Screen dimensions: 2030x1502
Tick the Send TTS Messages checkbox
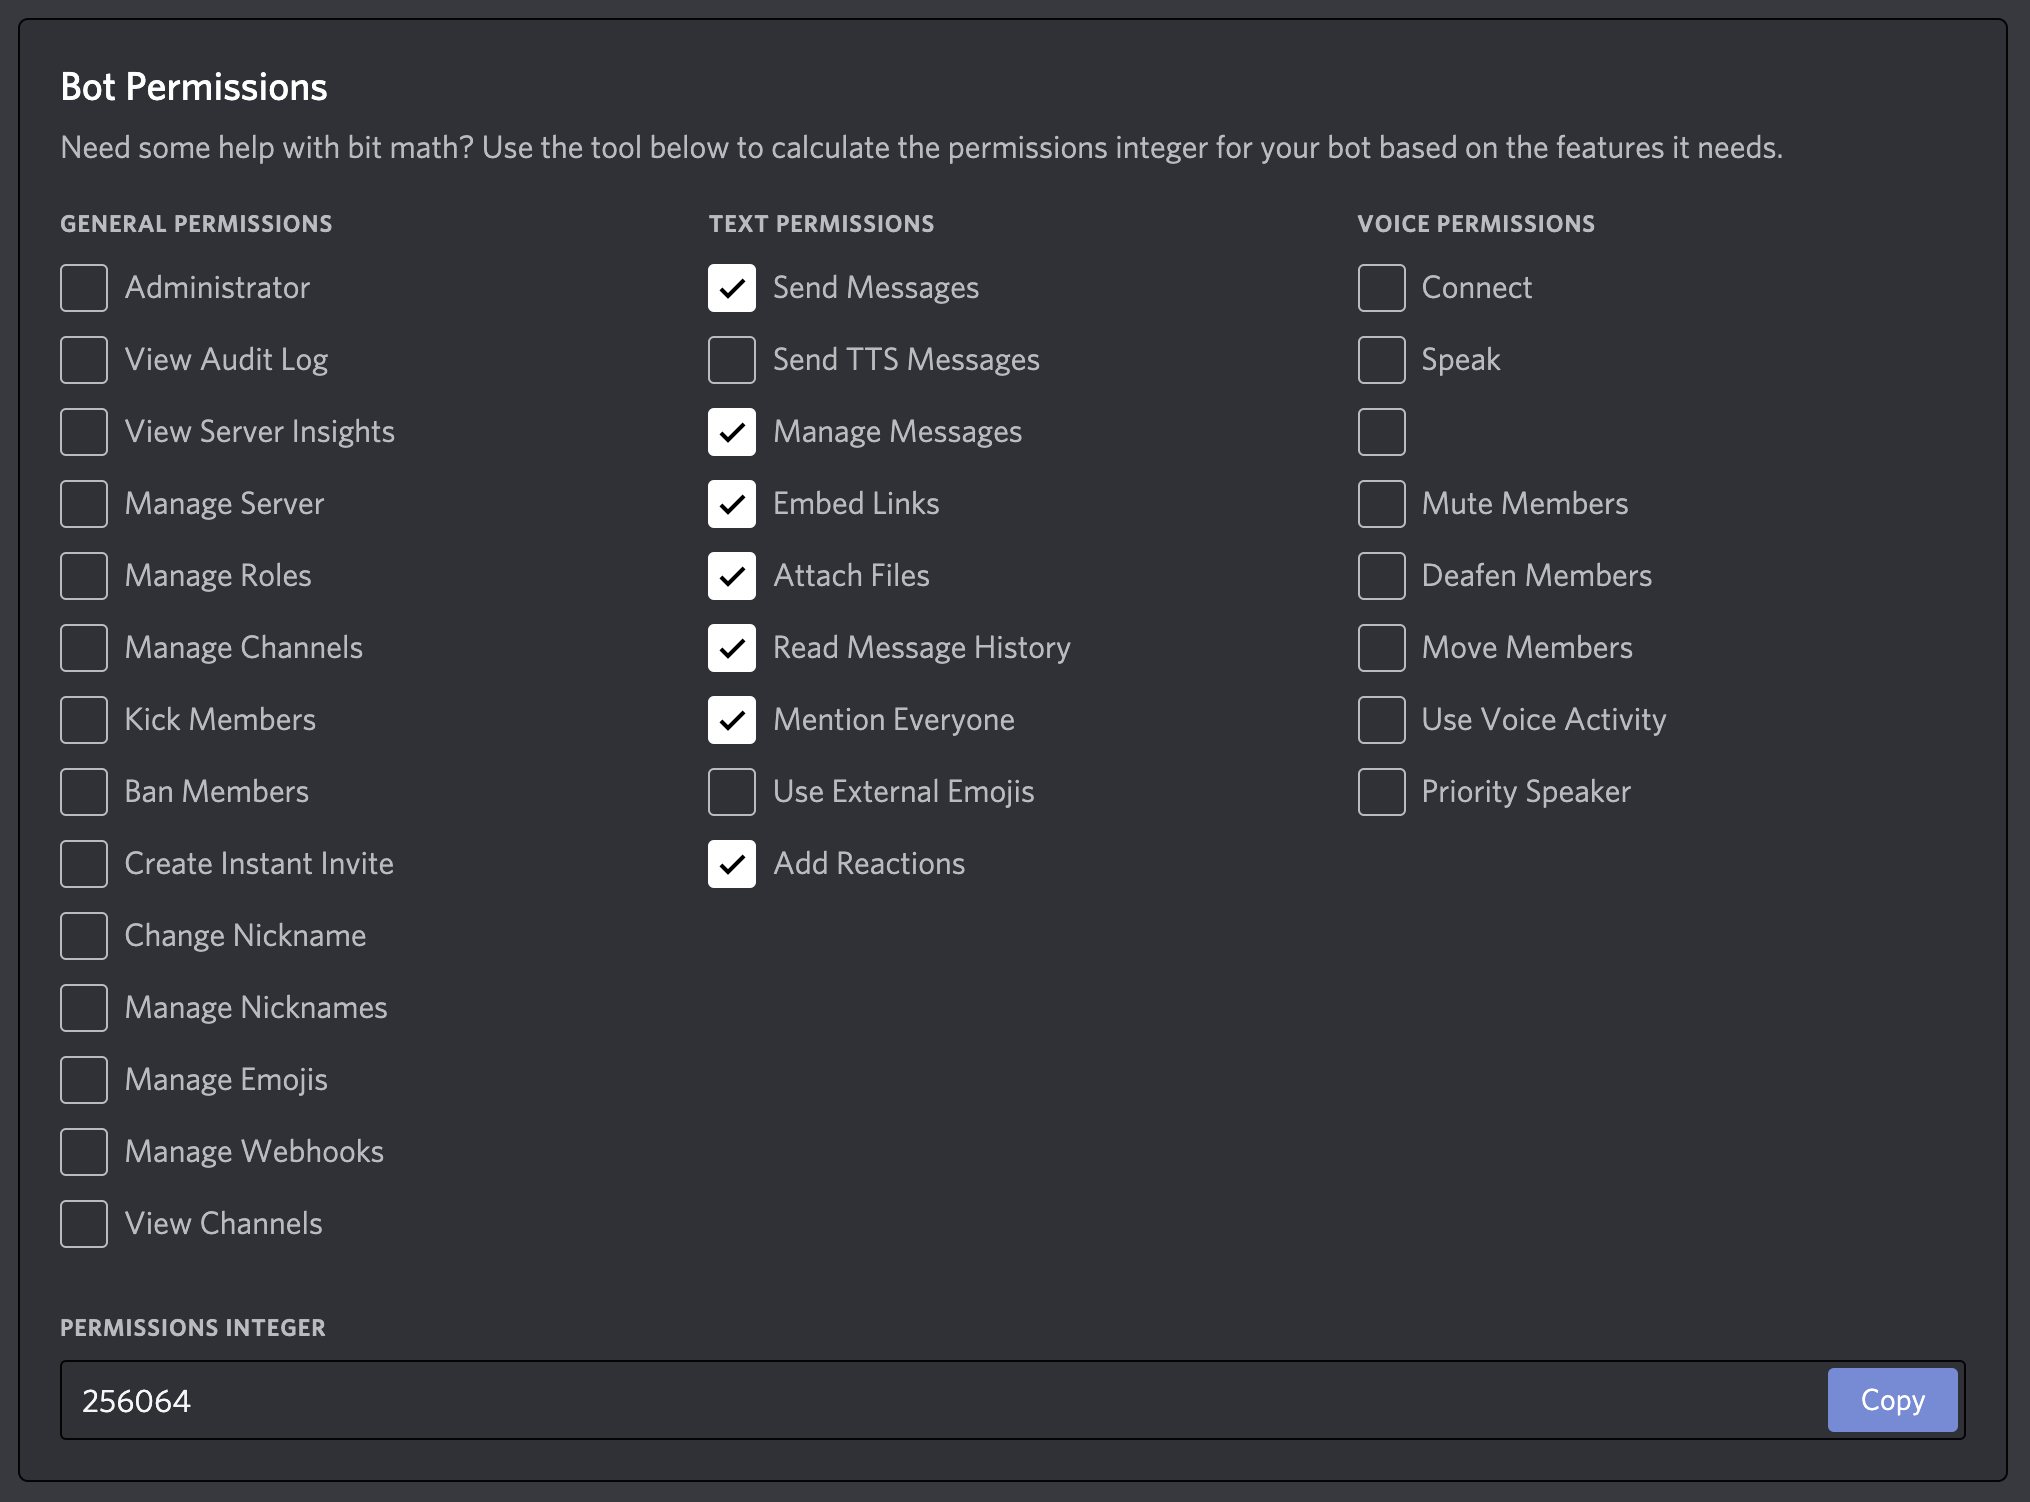(732, 360)
